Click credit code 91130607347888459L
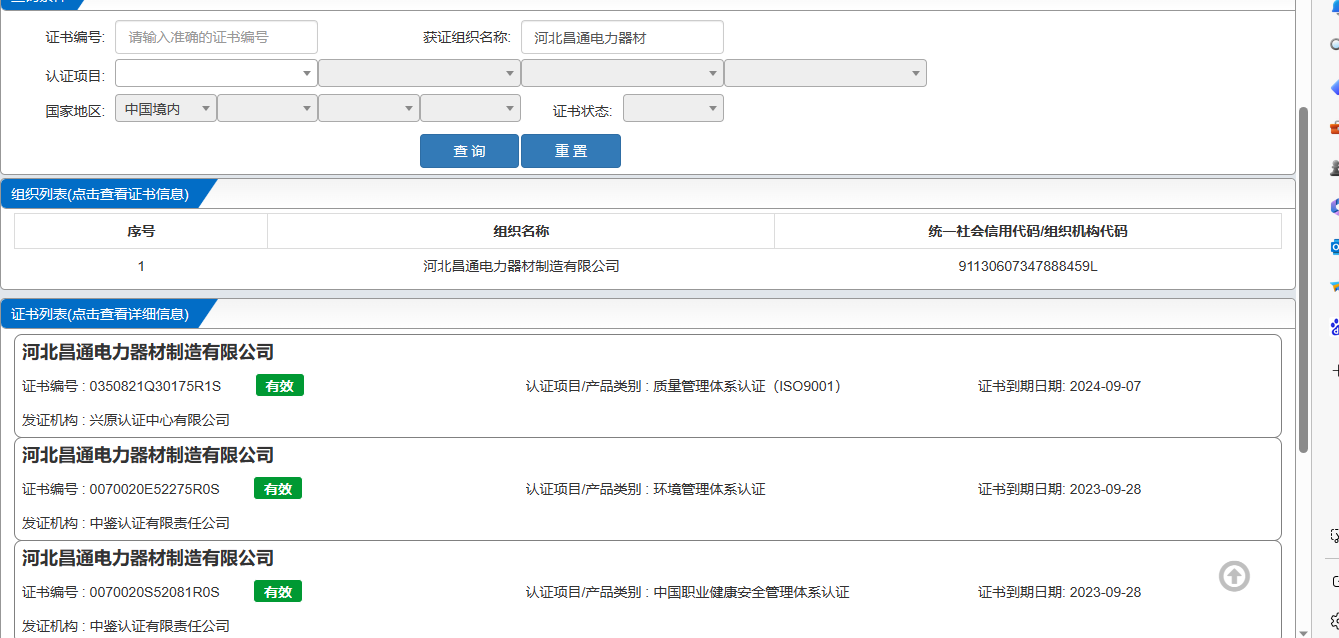The image size is (1339, 638). [x=1028, y=266]
